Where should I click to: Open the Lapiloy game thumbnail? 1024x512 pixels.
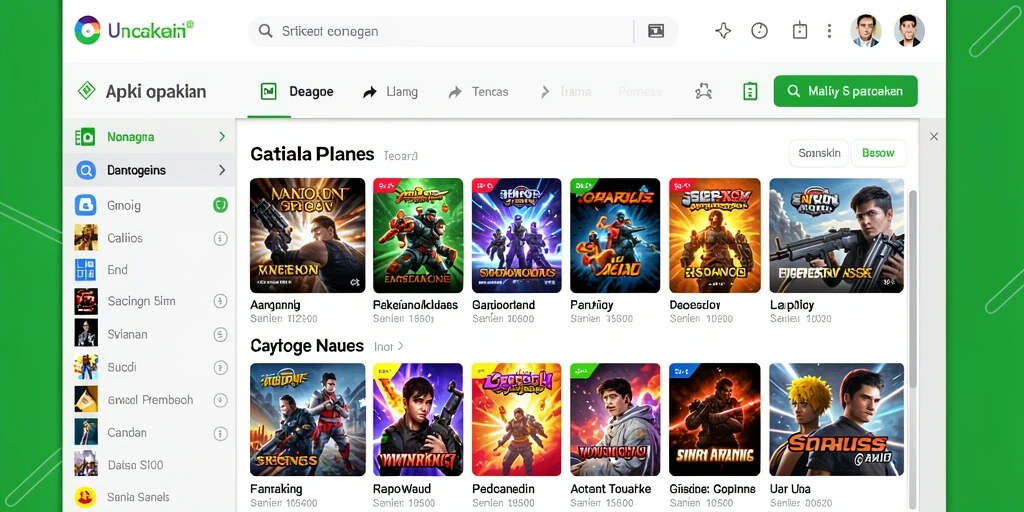click(x=837, y=235)
